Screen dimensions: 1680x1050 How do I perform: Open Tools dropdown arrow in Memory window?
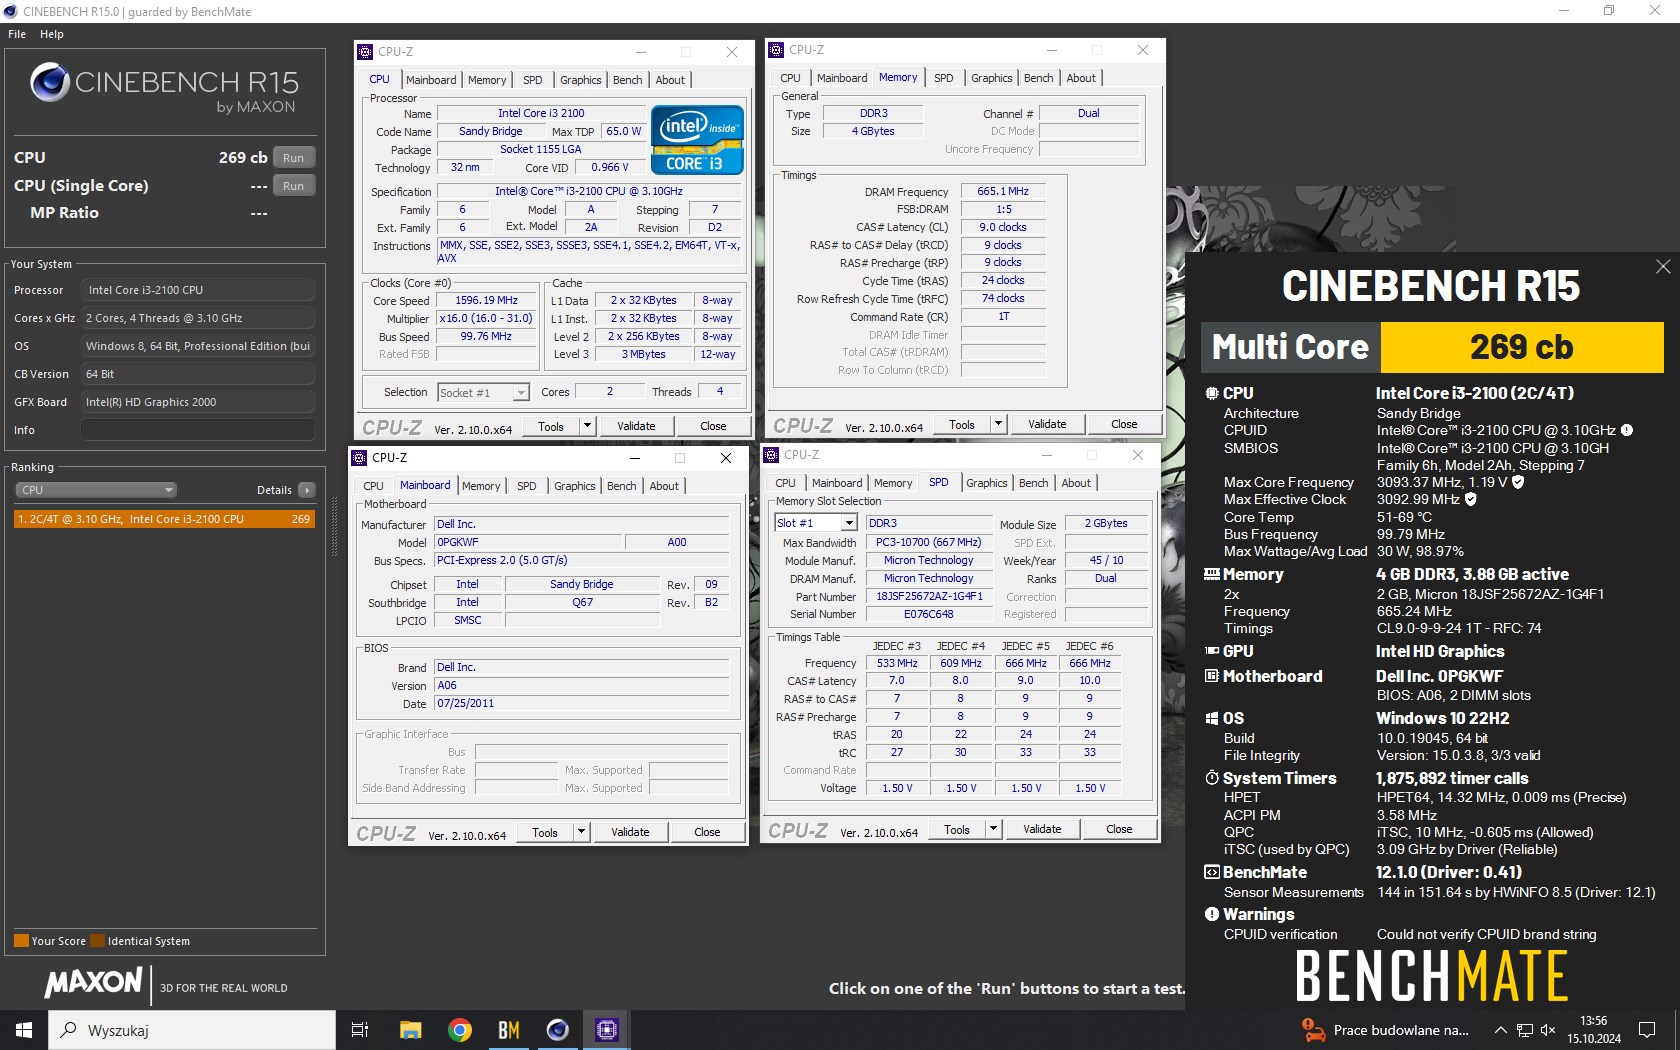998,424
